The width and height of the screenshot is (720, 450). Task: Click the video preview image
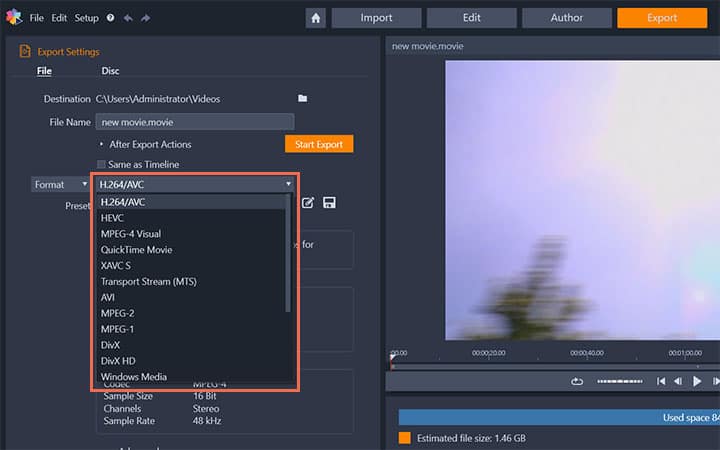(582, 200)
